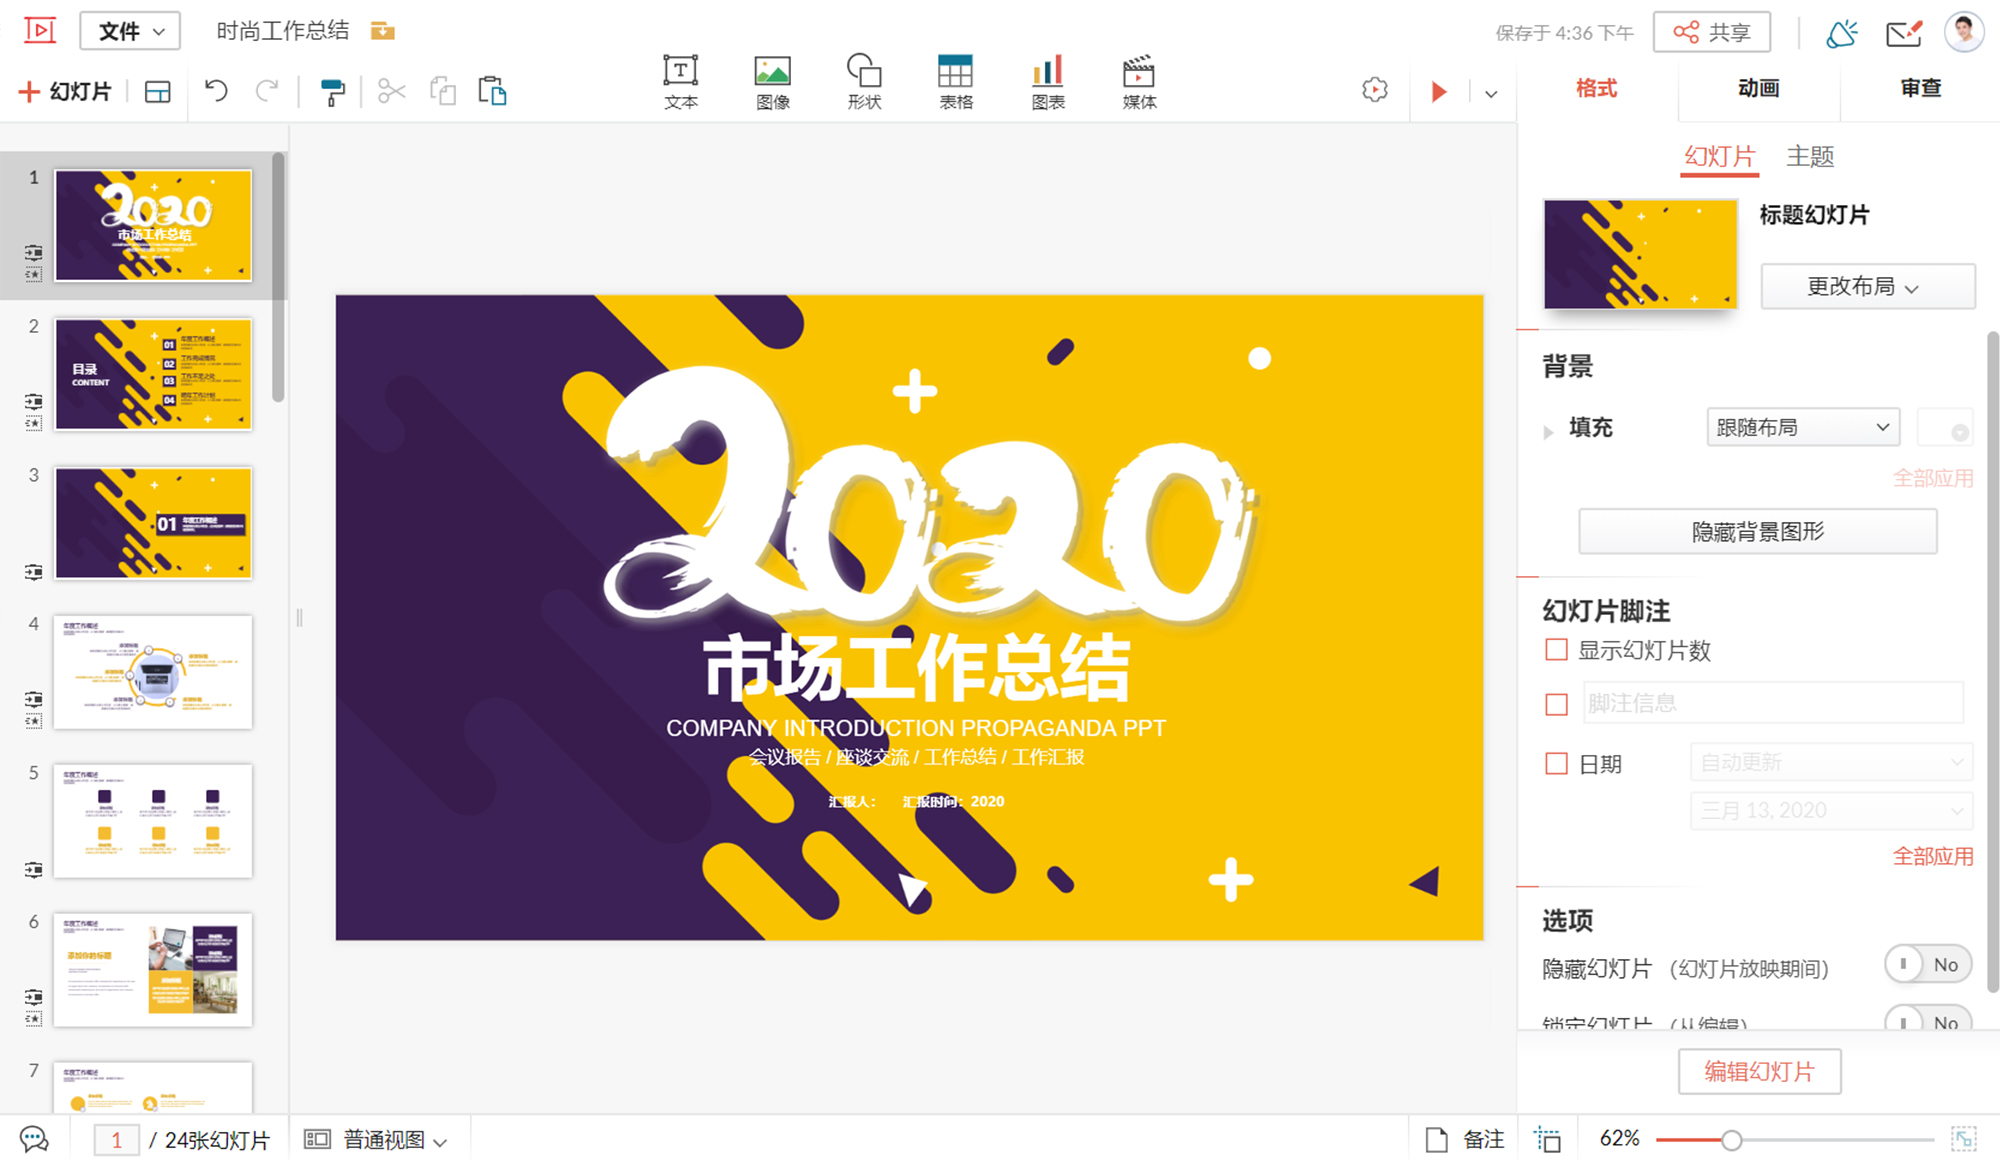
Task: Switch to the 主题 subtab
Action: pos(1809,156)
